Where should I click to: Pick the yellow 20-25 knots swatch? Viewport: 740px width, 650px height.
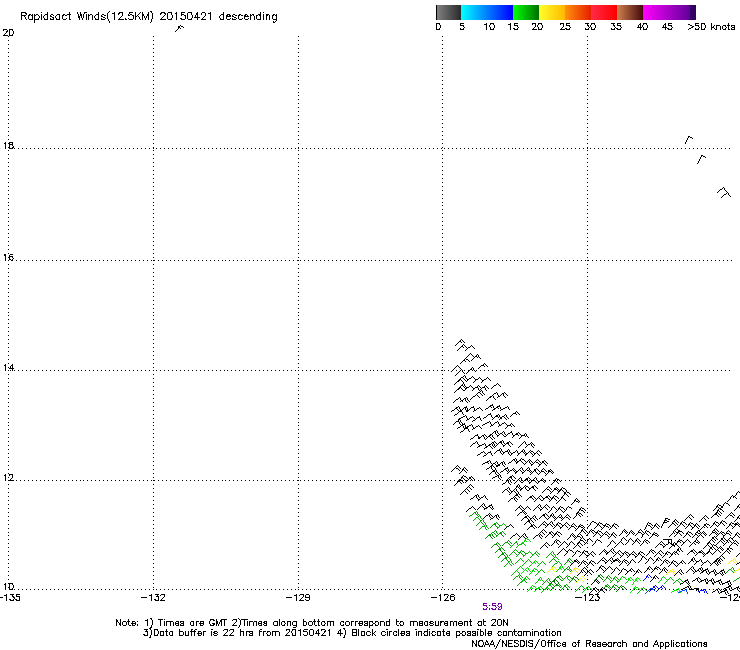pos(552,12)
